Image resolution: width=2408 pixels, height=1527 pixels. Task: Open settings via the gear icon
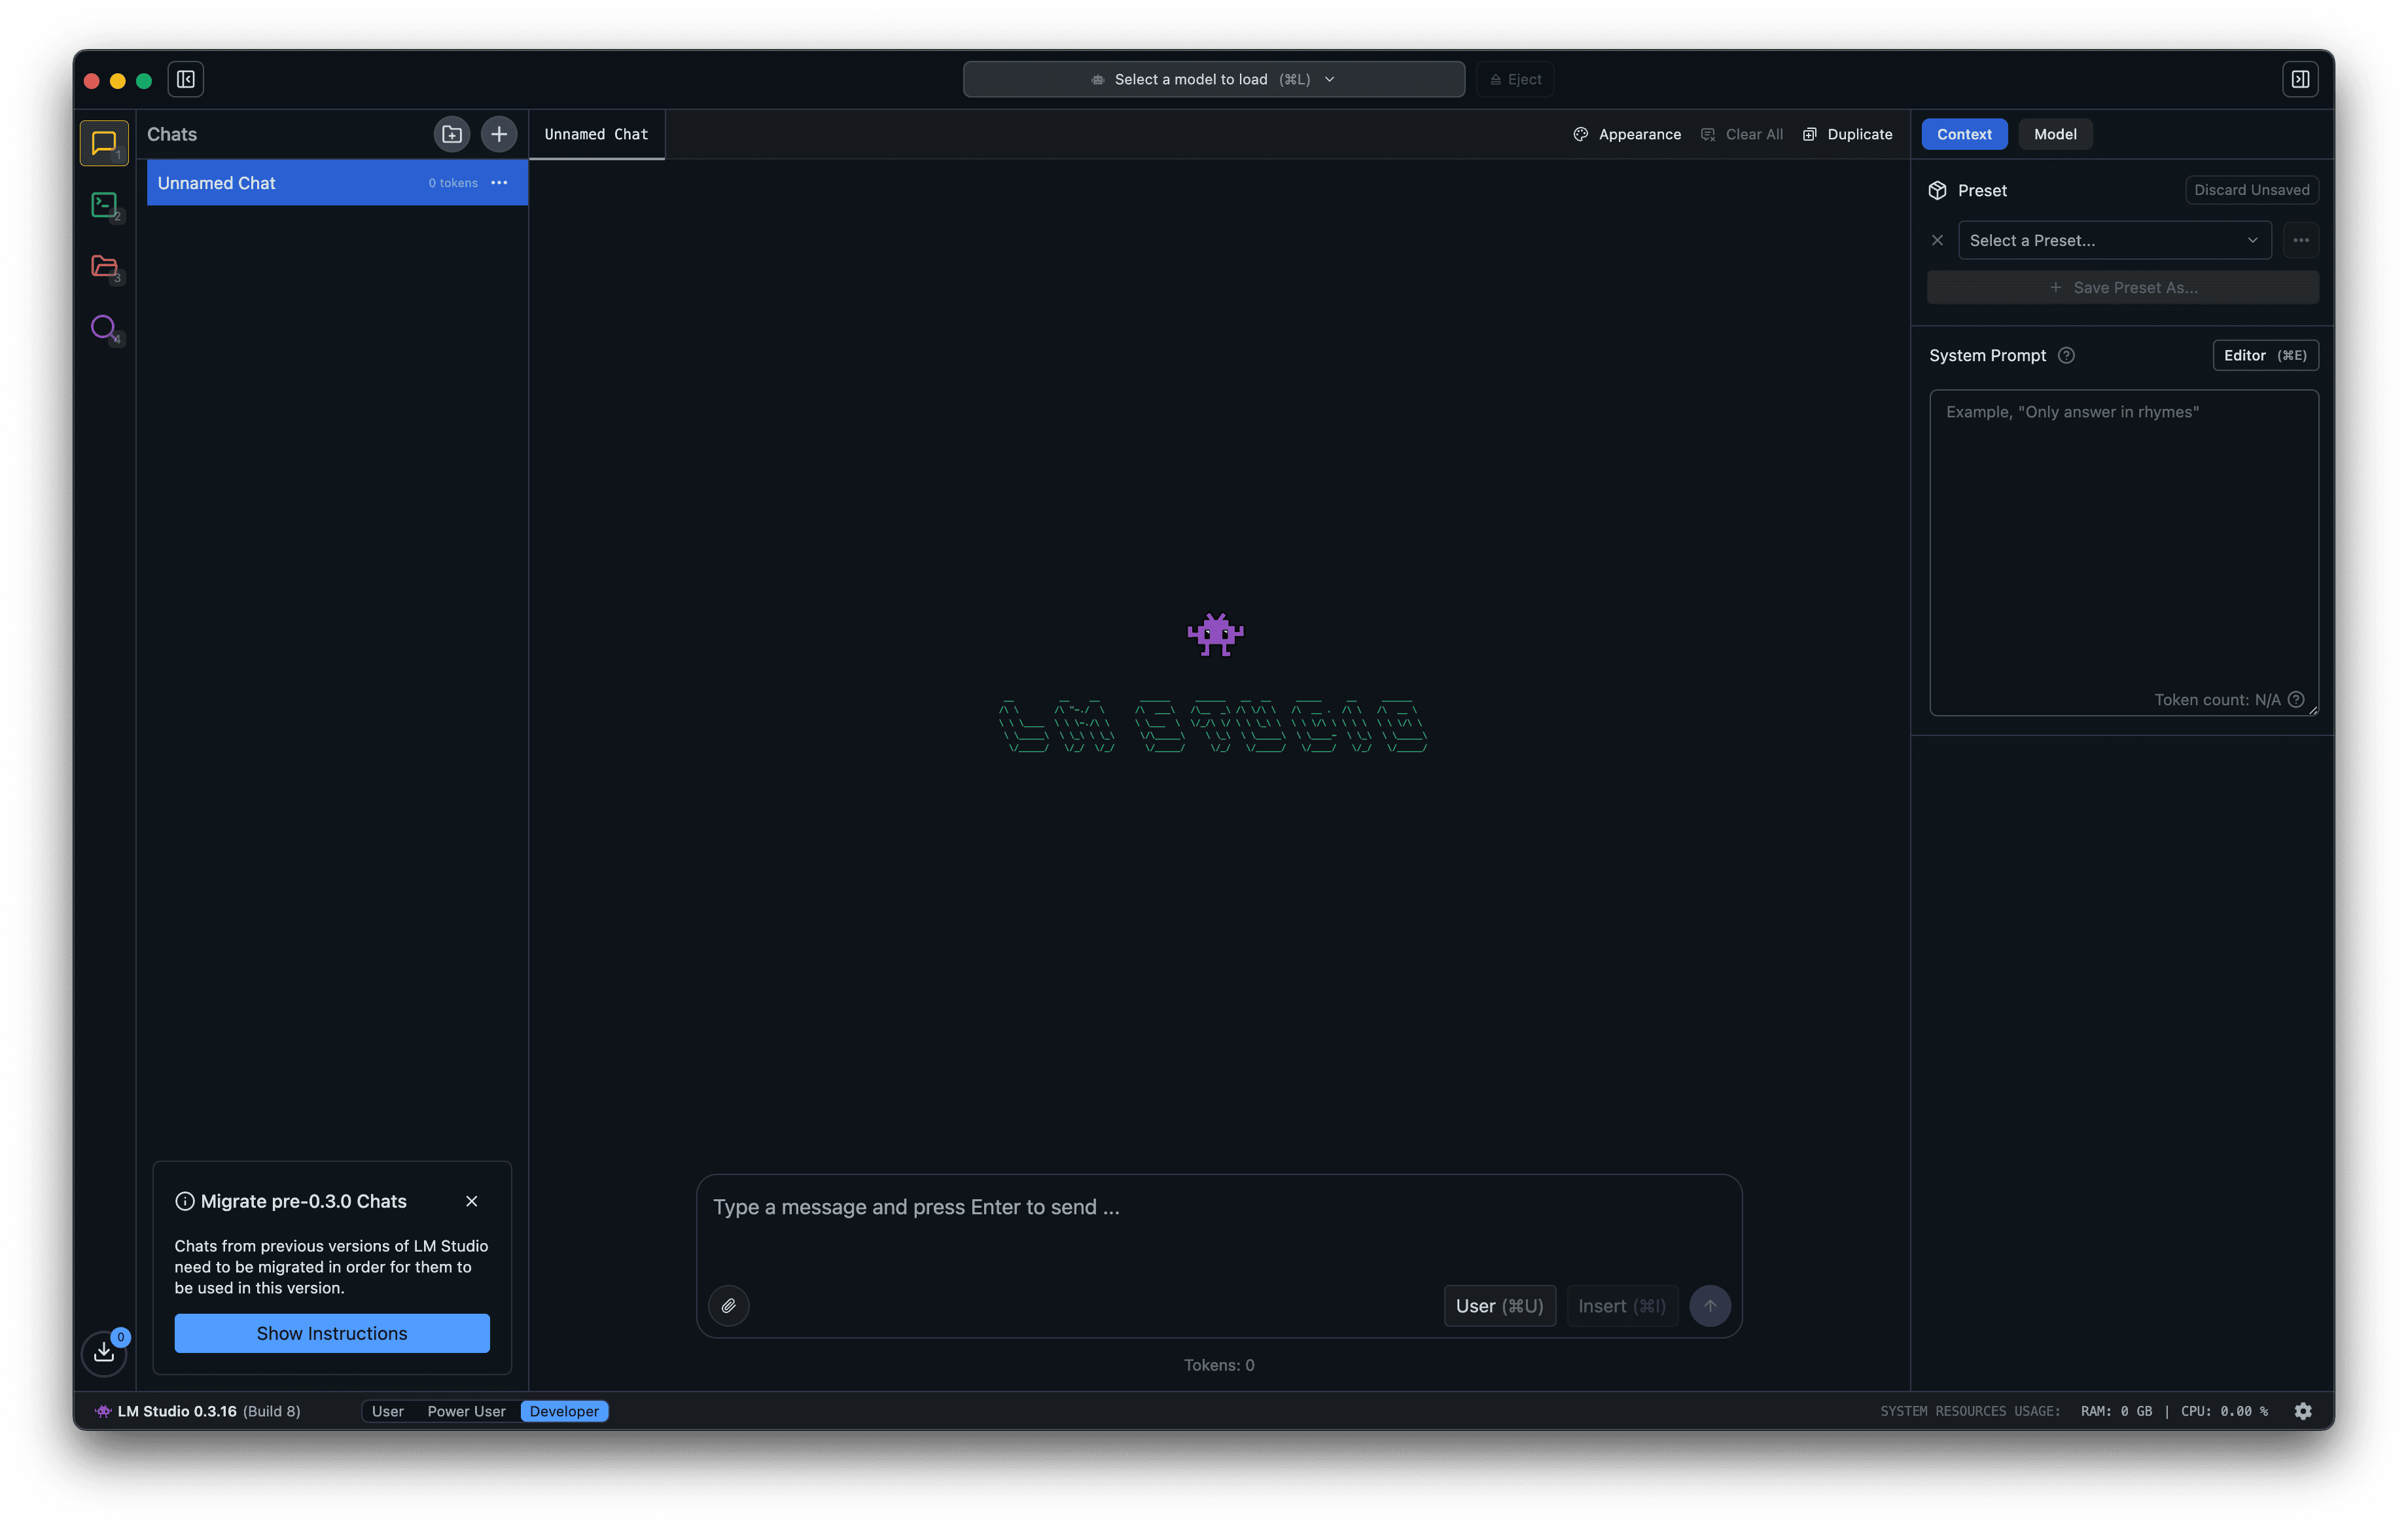pyautogui.click(x=2303, y=1410)
